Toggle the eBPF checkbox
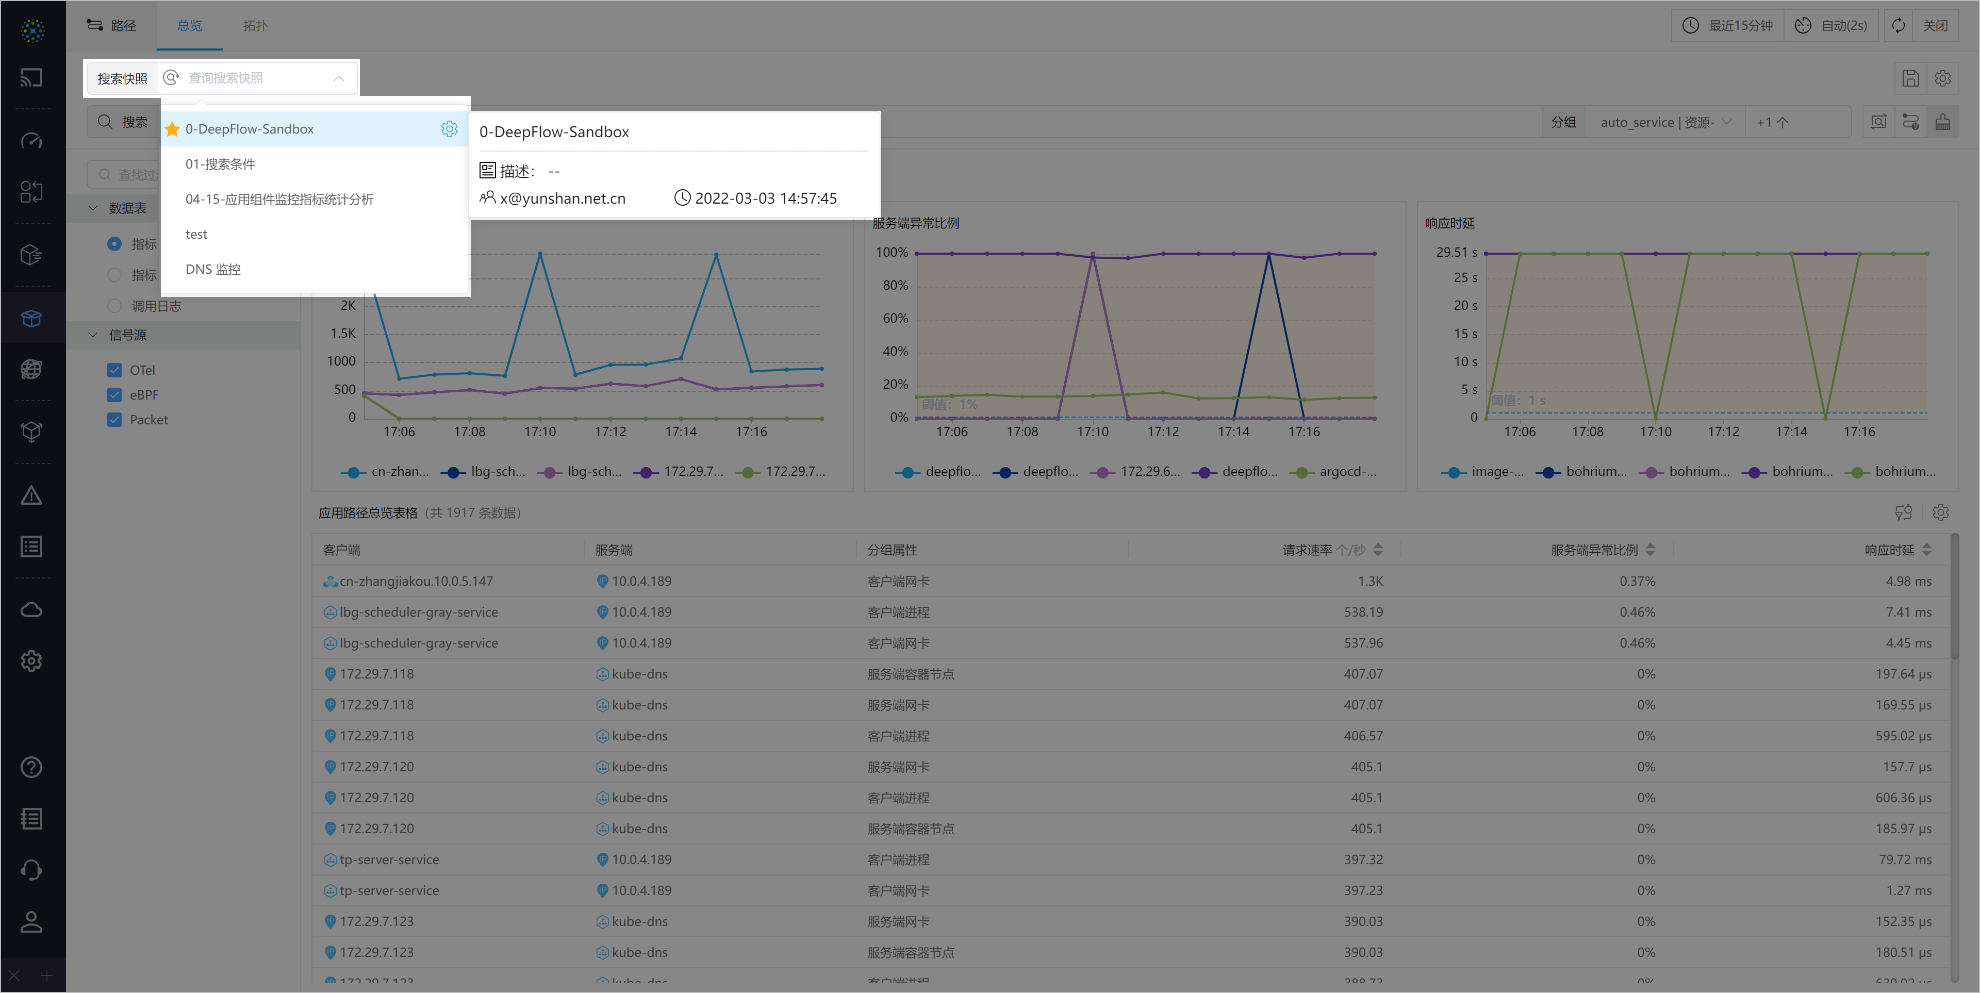Screen dimensions: 1980x993 tap(115, 395)
